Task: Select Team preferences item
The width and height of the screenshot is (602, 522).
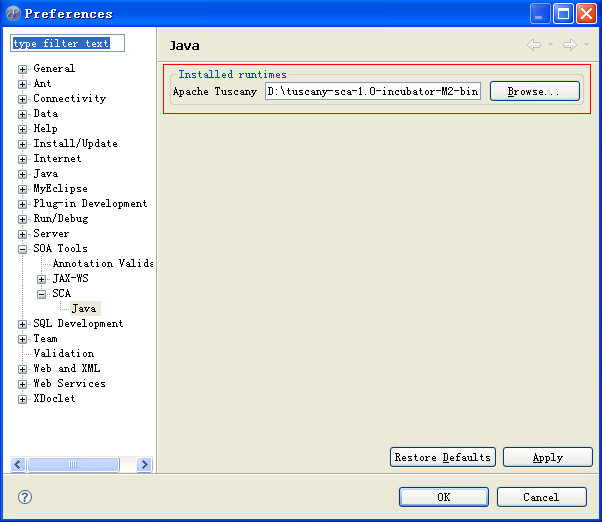Action: tap(45, 339)
